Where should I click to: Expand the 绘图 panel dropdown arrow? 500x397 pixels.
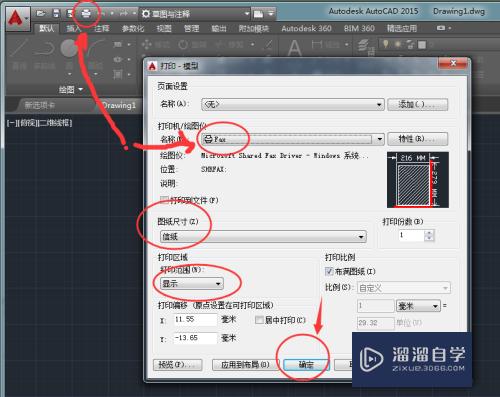(80, 89)
